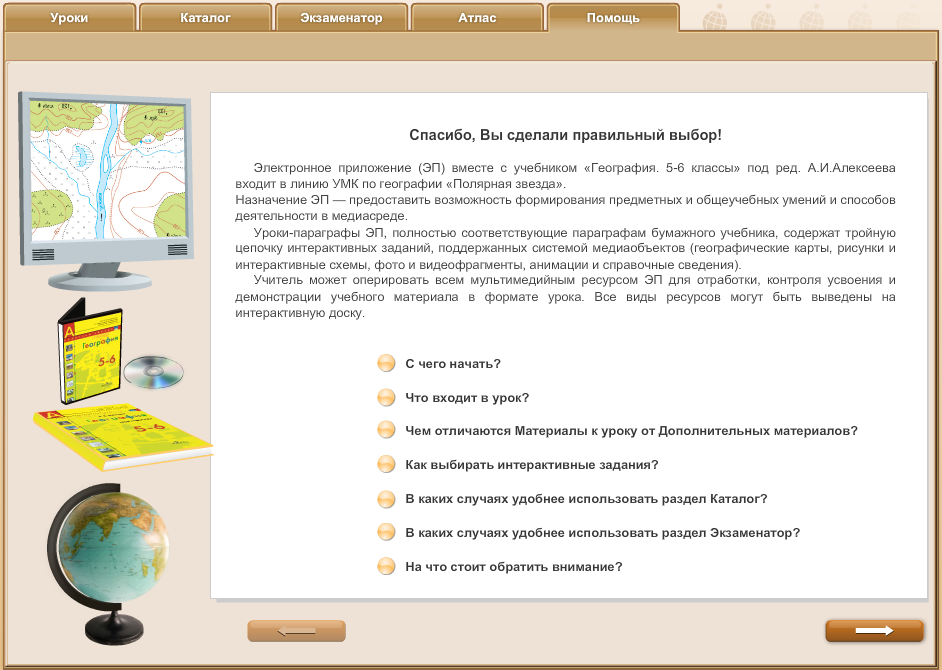Screen dimensions: 942x670
Task: Select the Помощь tab
Action: (613, 16)
